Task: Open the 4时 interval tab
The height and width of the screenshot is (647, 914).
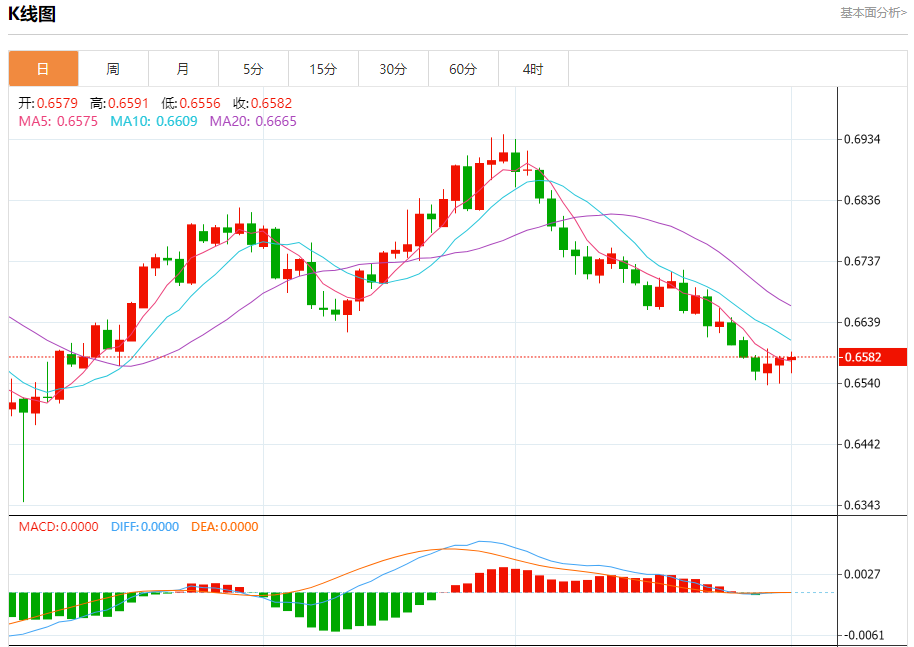Action: coord(533,69)
